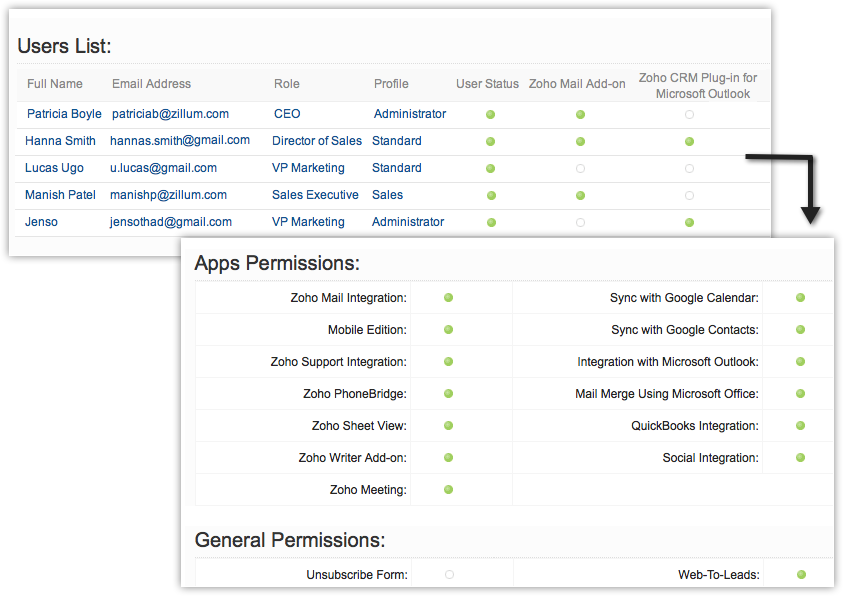The width and height of the screenshot is (845, 598).
Task: Enable Outlook plug-in for Manish Patel
Action: point(689,196)
